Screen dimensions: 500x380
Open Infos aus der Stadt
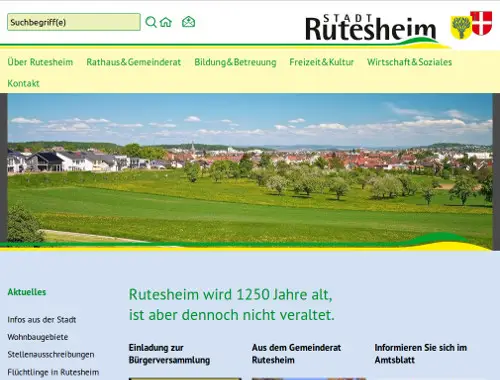tap(42, 320)
